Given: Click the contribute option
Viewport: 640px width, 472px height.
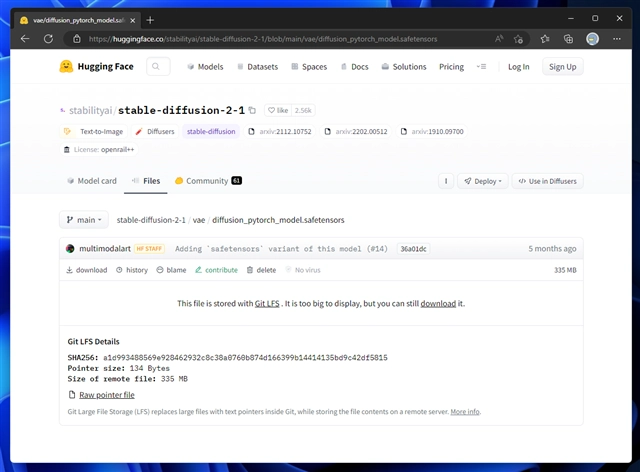Looking at the screenshot, I should coord(216,270).
